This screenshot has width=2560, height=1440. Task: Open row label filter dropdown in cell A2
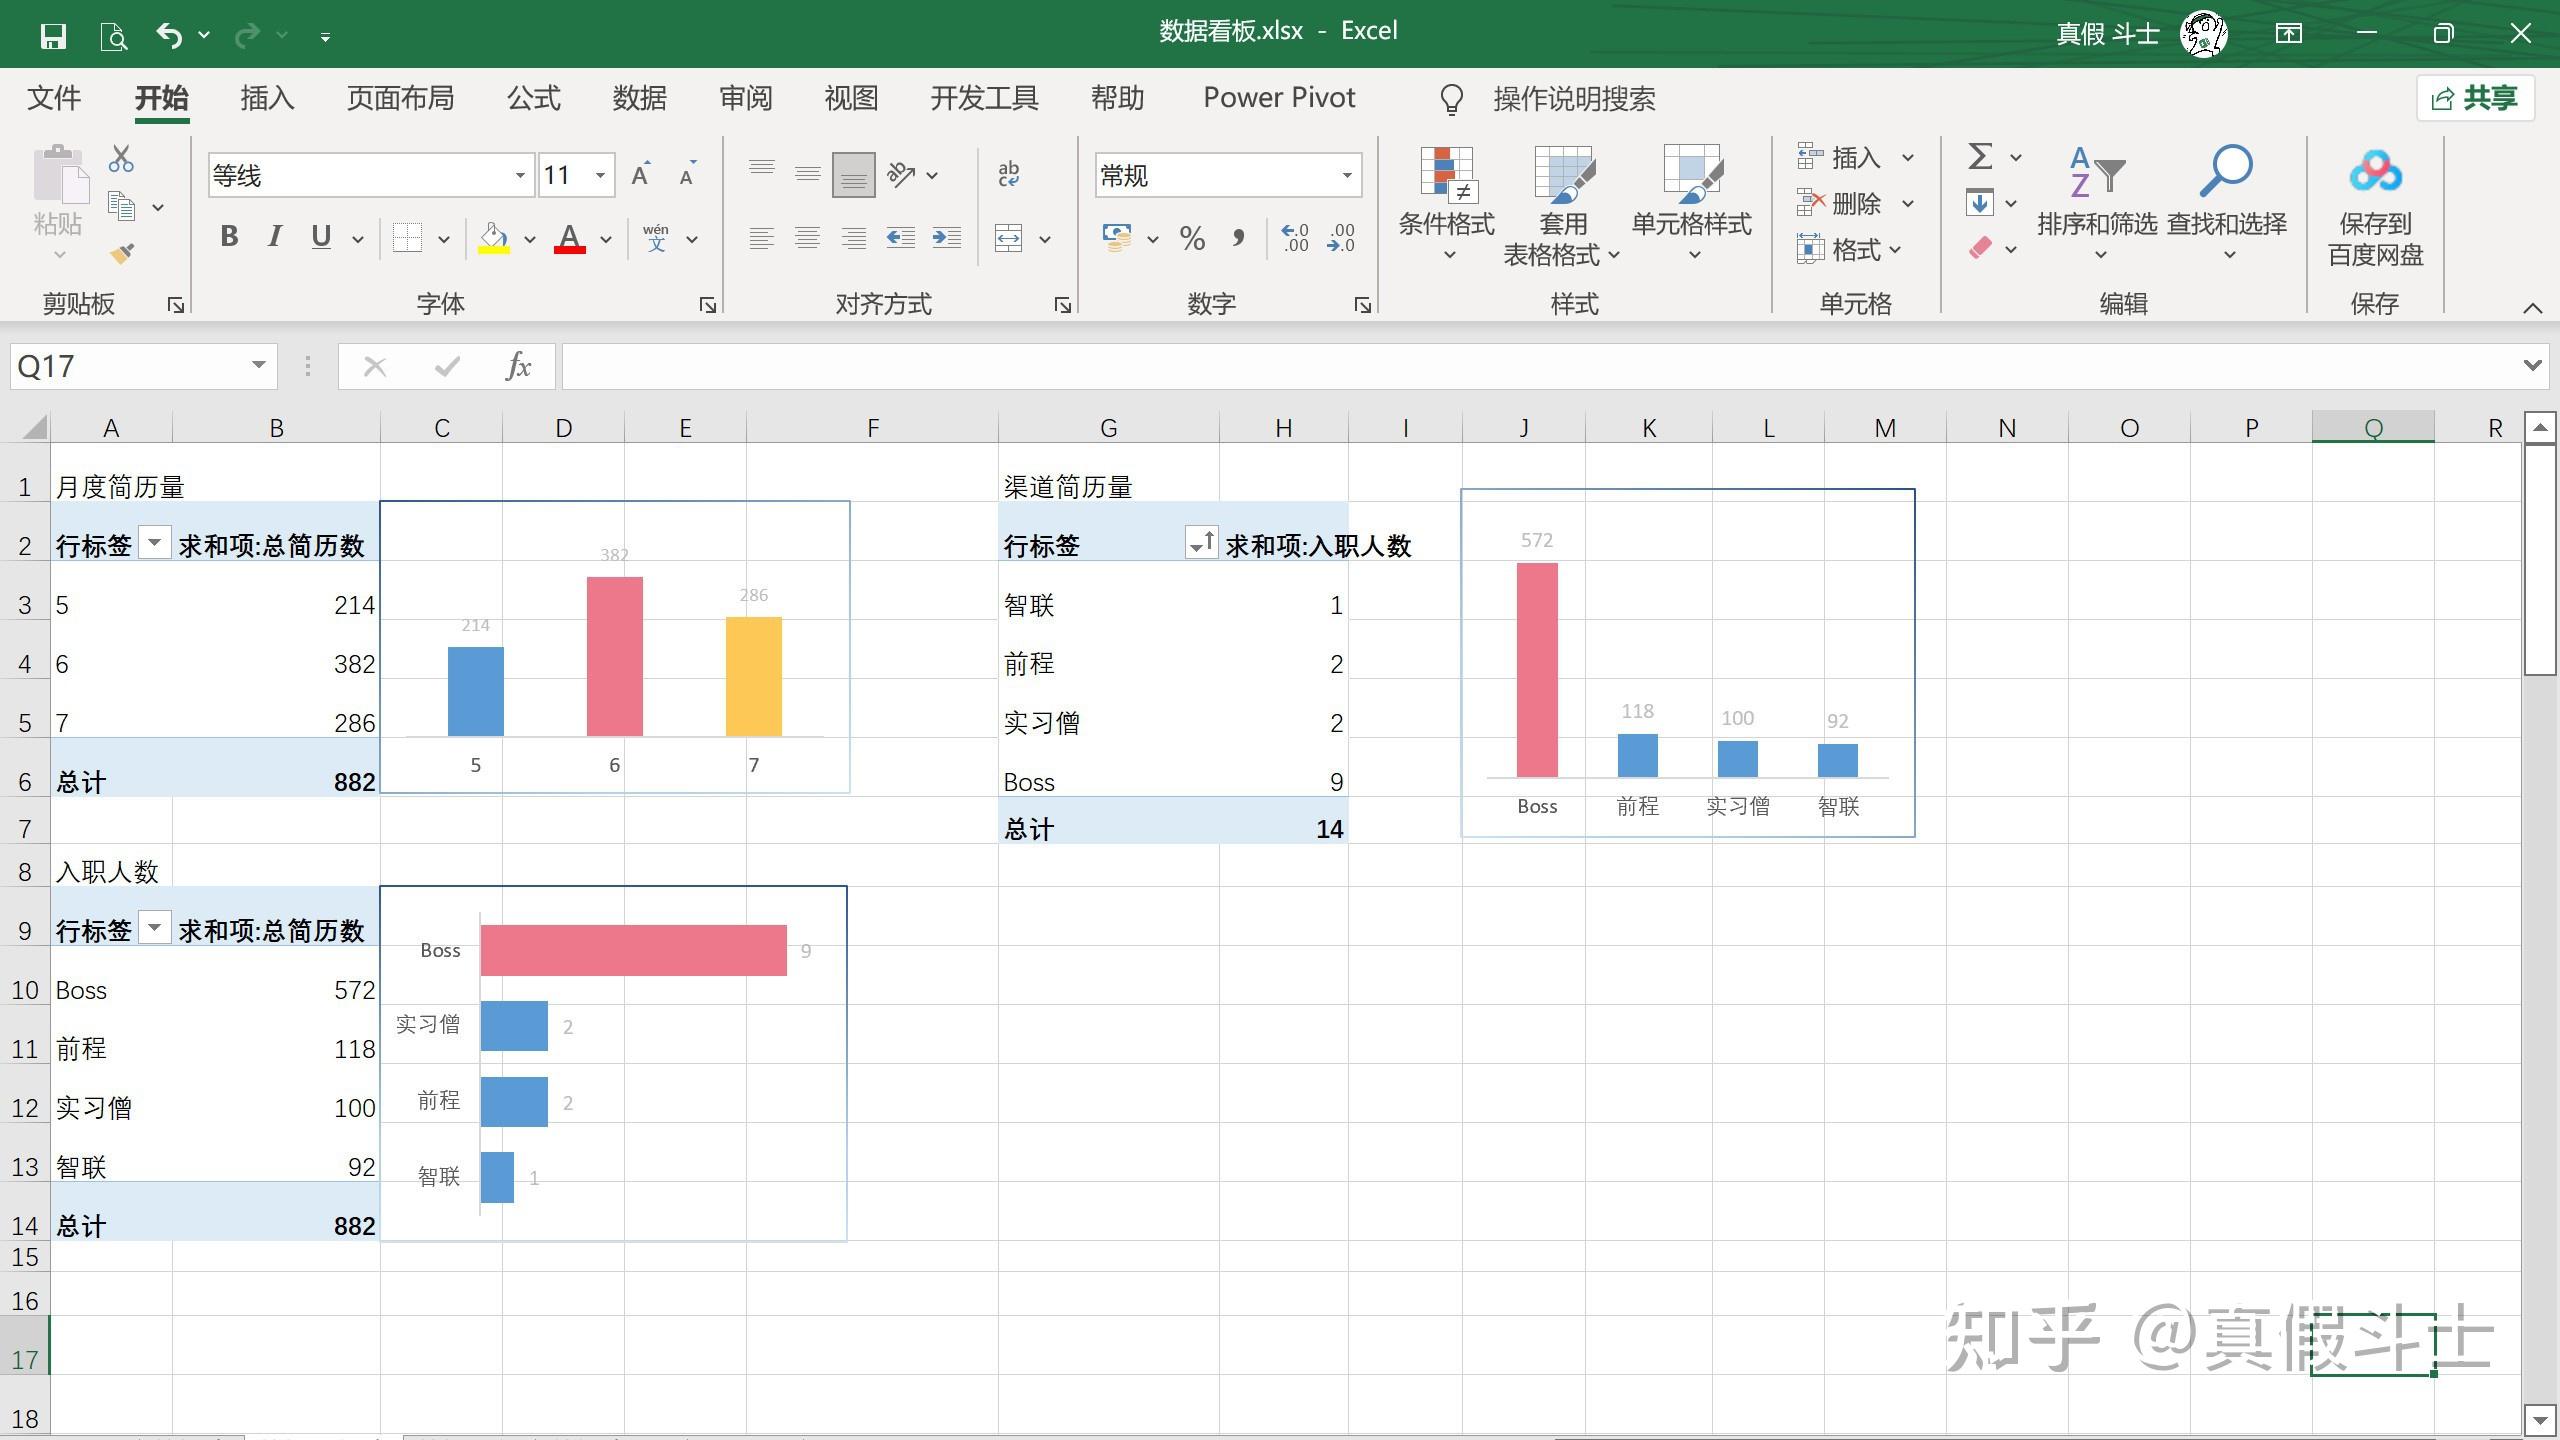coord(154,543)
